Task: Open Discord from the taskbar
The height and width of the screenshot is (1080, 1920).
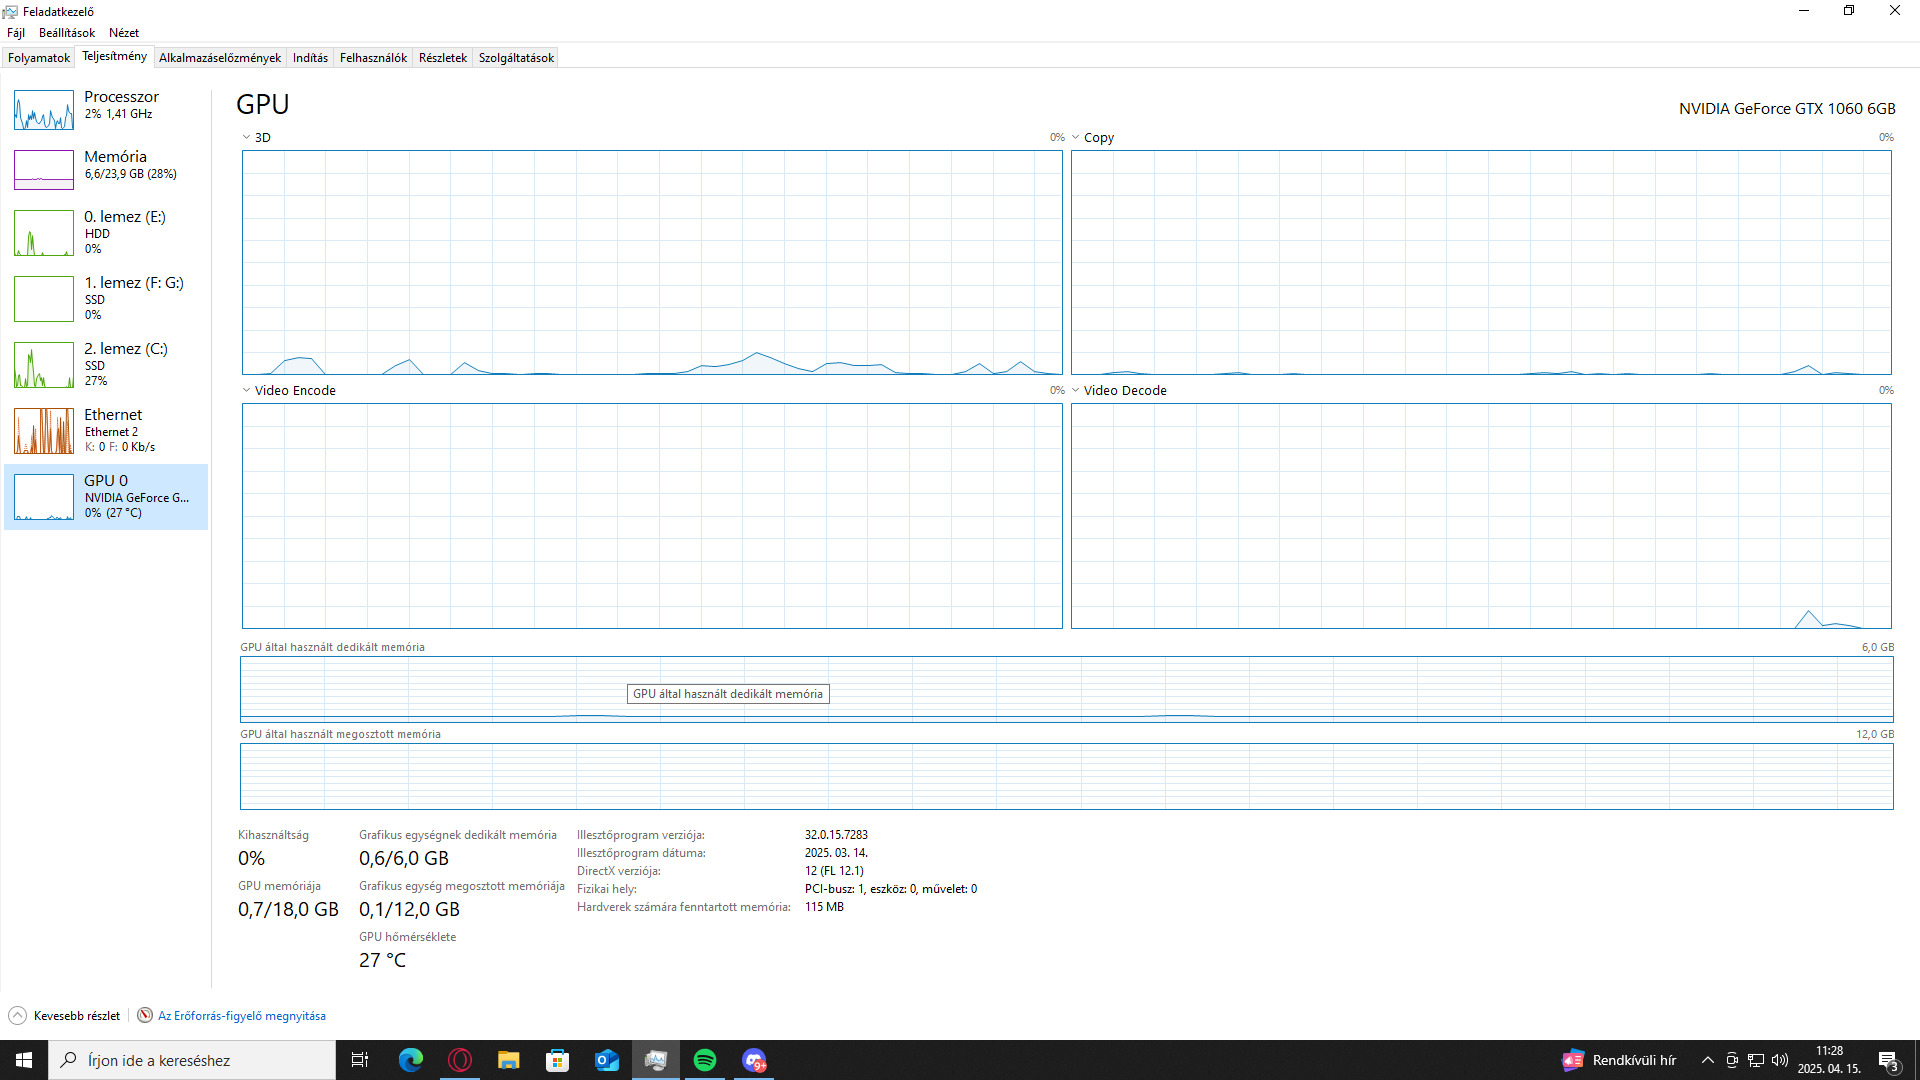Action: tap(754, 1060)
